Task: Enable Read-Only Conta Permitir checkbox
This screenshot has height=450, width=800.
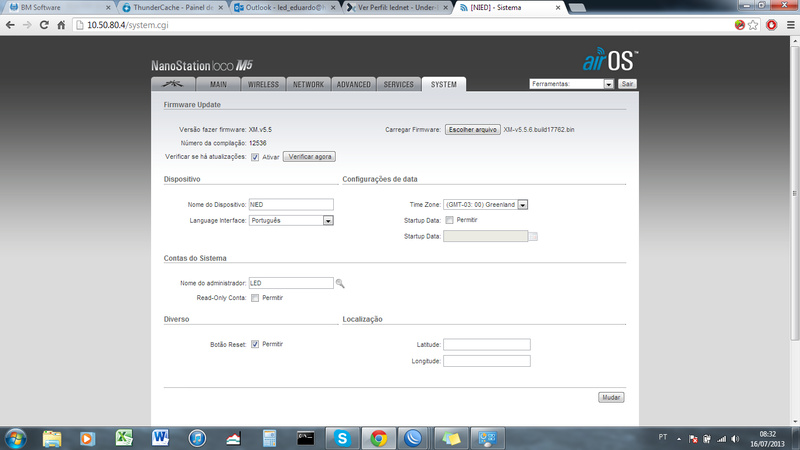Action: click(x=255, y=298)
